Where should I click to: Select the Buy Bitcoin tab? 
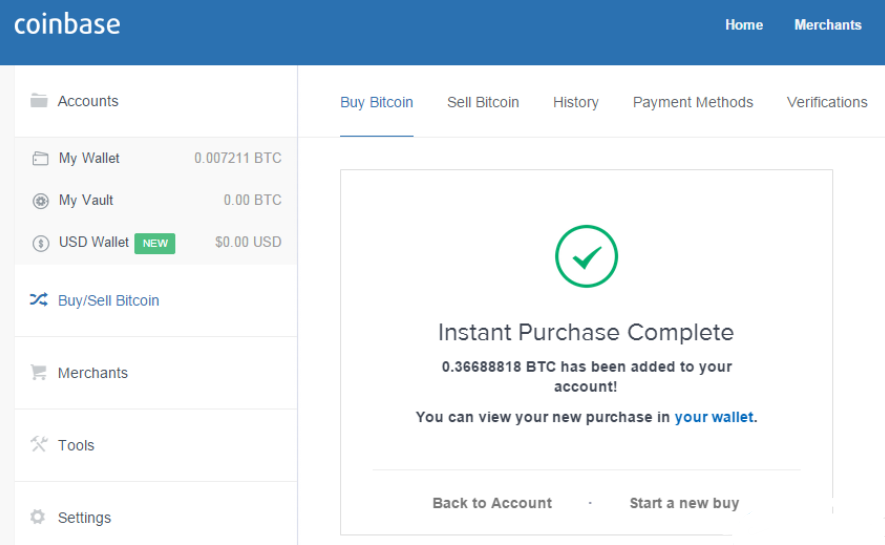pyautogui.click(x=376, y=102)
